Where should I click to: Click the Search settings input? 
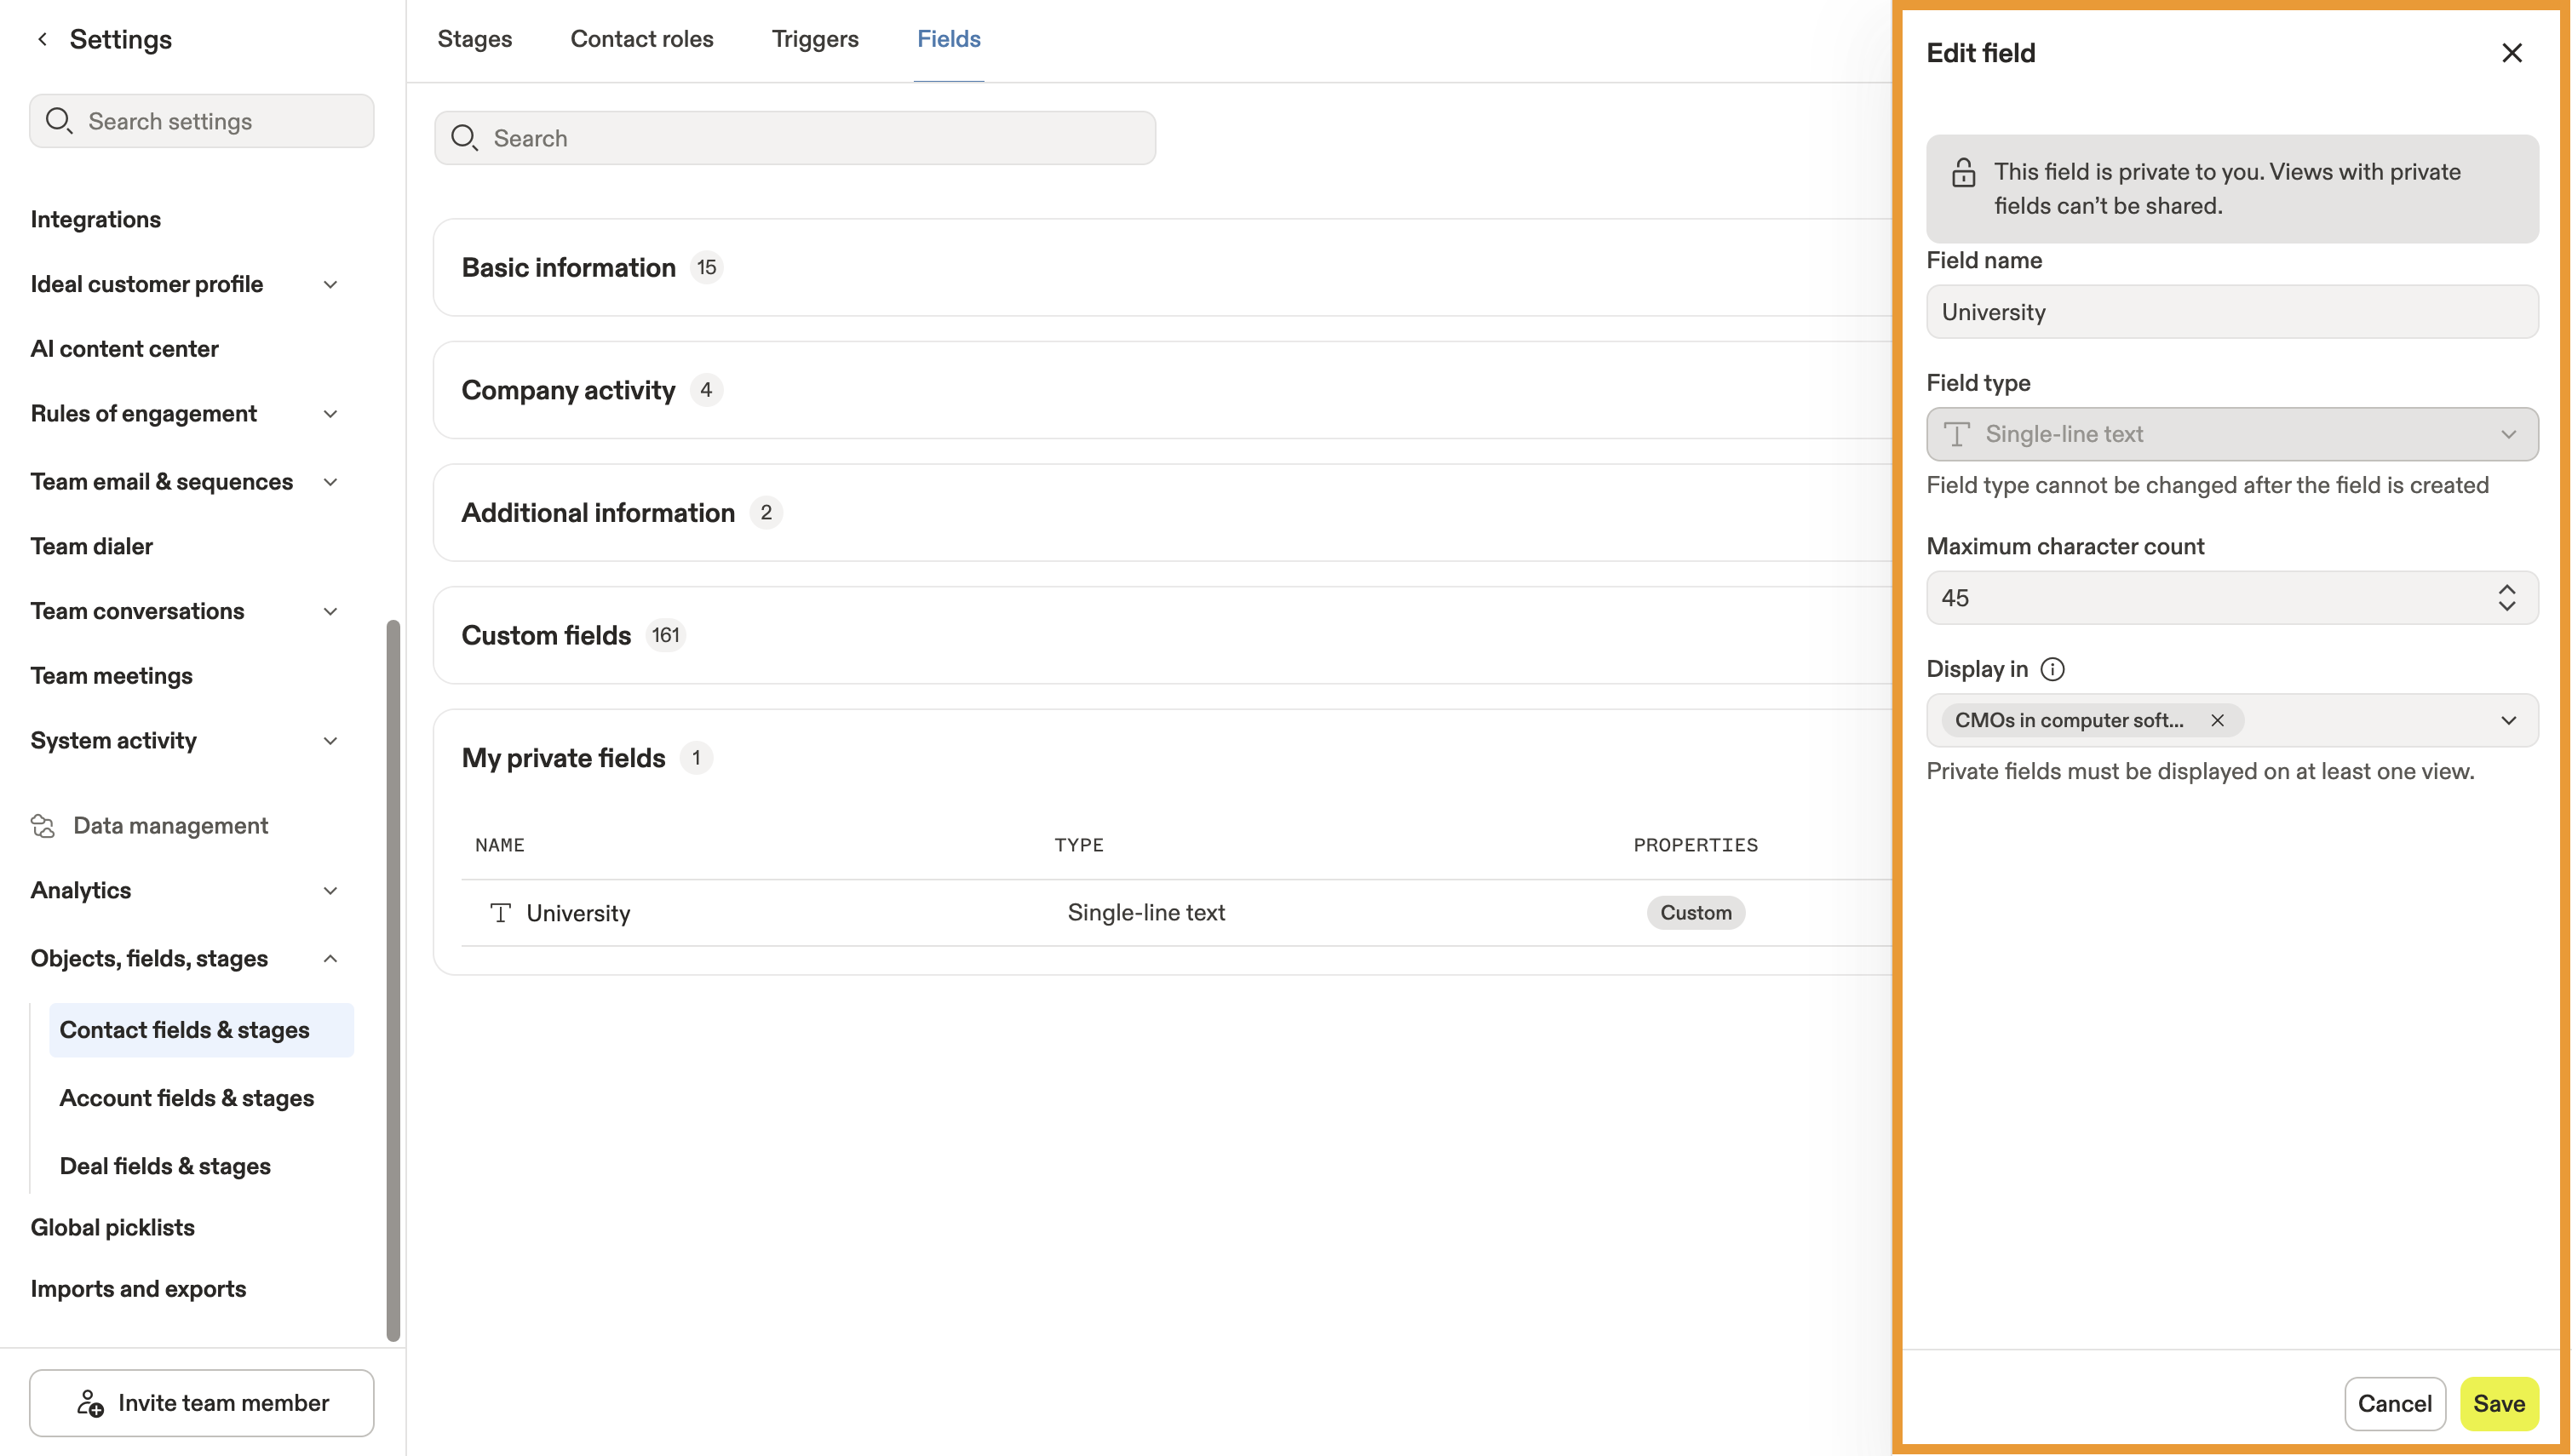coord(201,121)
